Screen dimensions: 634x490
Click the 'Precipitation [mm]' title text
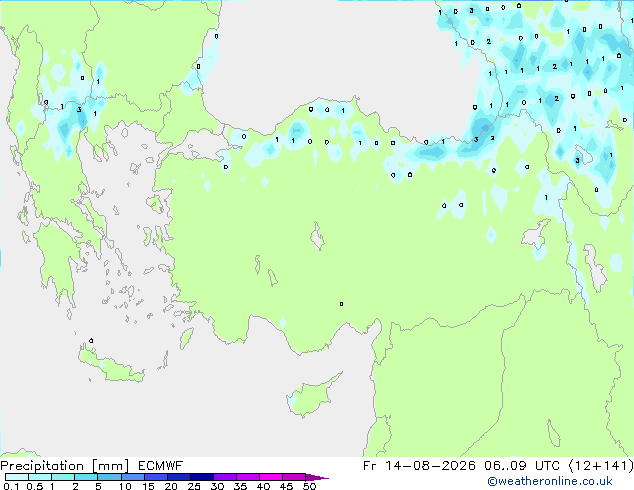click(x=64, y=466)
